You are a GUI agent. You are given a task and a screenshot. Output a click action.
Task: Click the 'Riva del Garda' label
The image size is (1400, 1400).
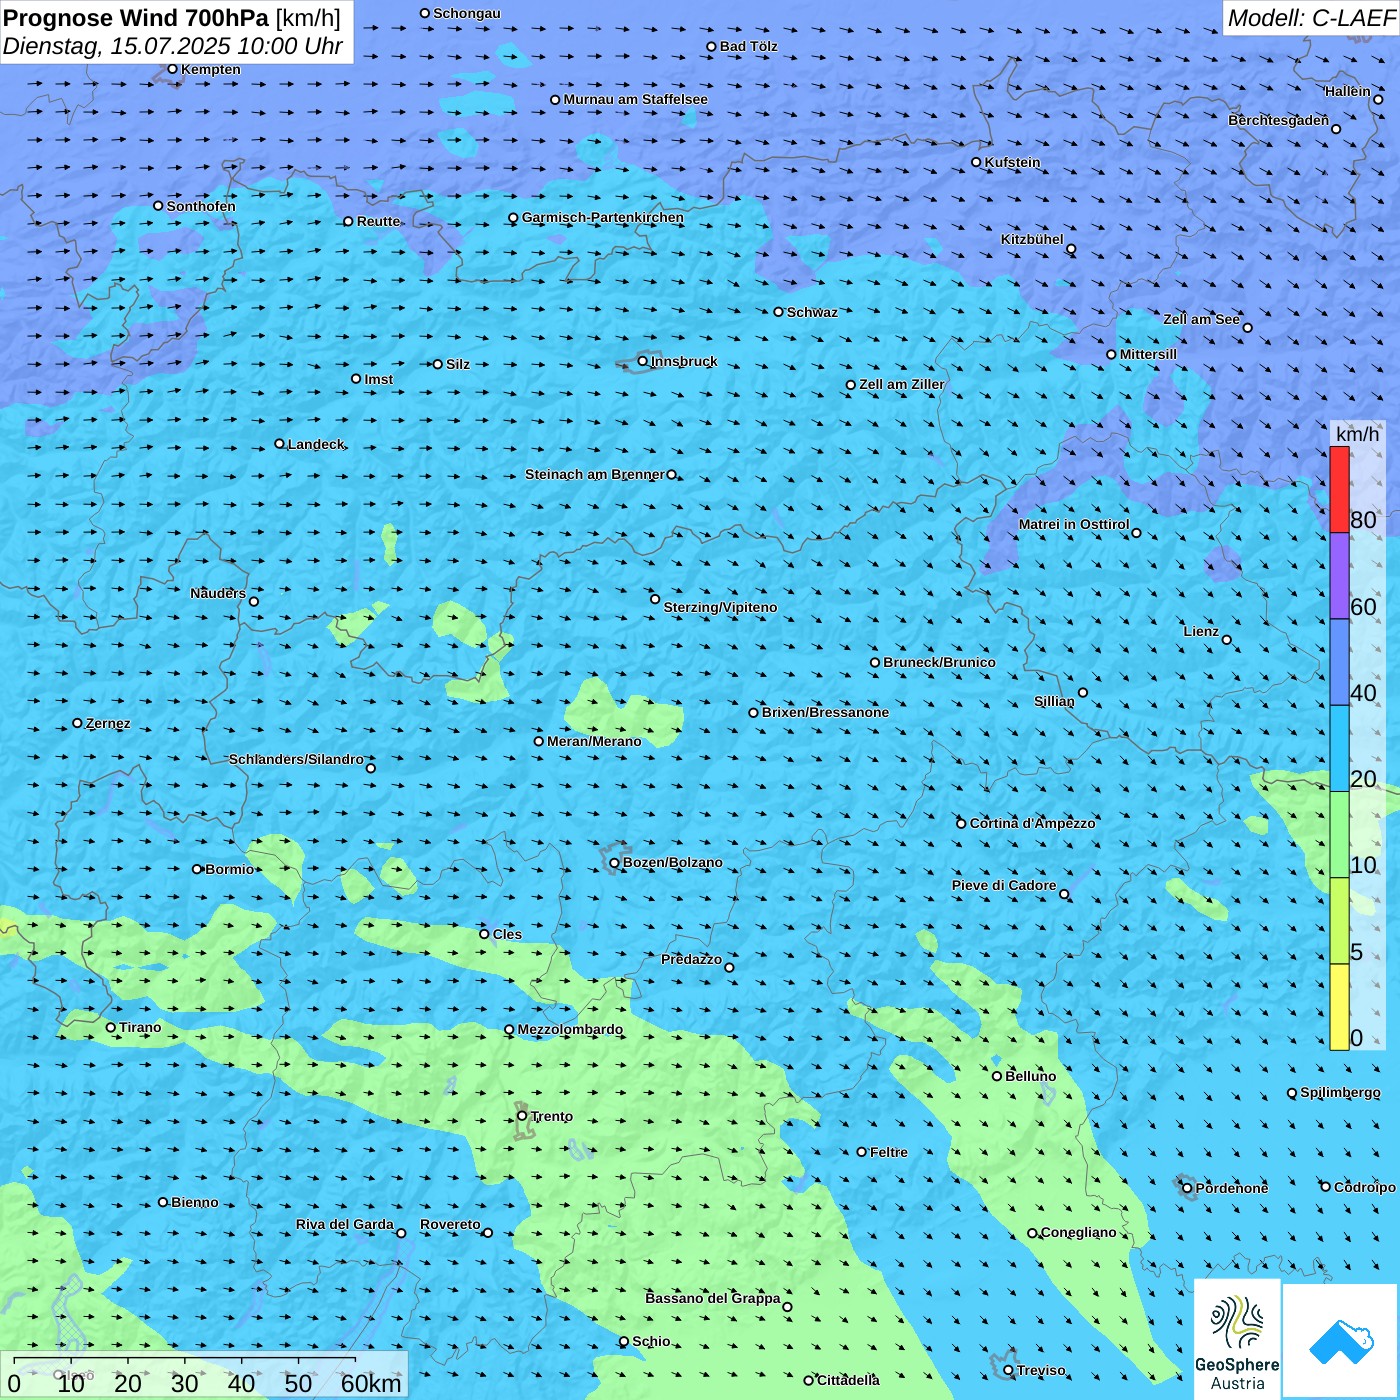345,1224
